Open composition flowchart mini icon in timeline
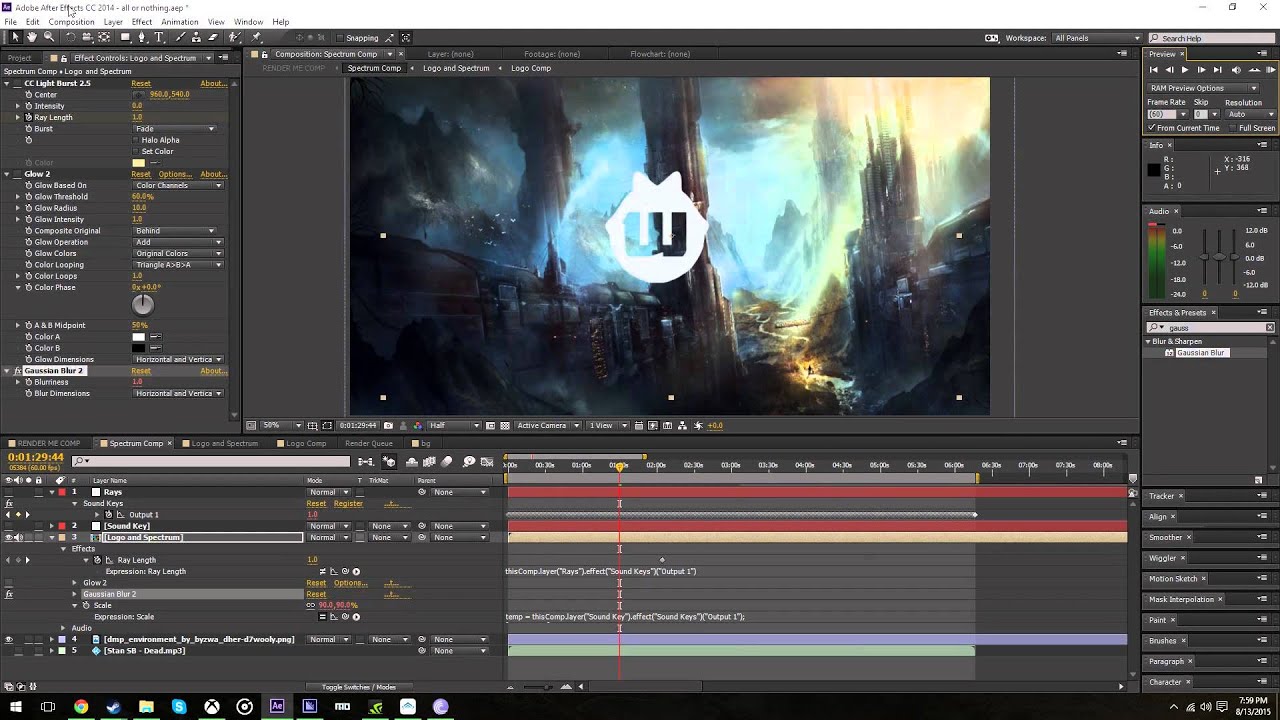Viewport: 1280px width, 720px height. [x=366, y=461]
